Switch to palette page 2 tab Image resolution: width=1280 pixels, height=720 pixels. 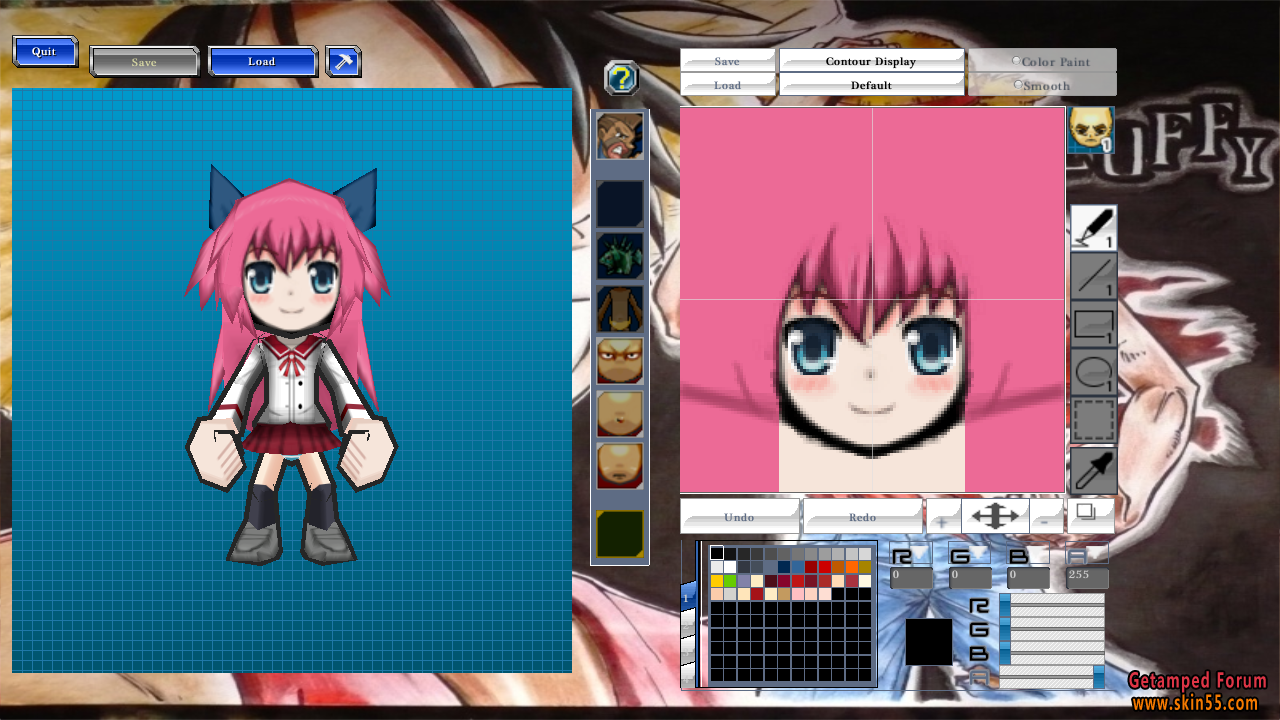(687, 625)
